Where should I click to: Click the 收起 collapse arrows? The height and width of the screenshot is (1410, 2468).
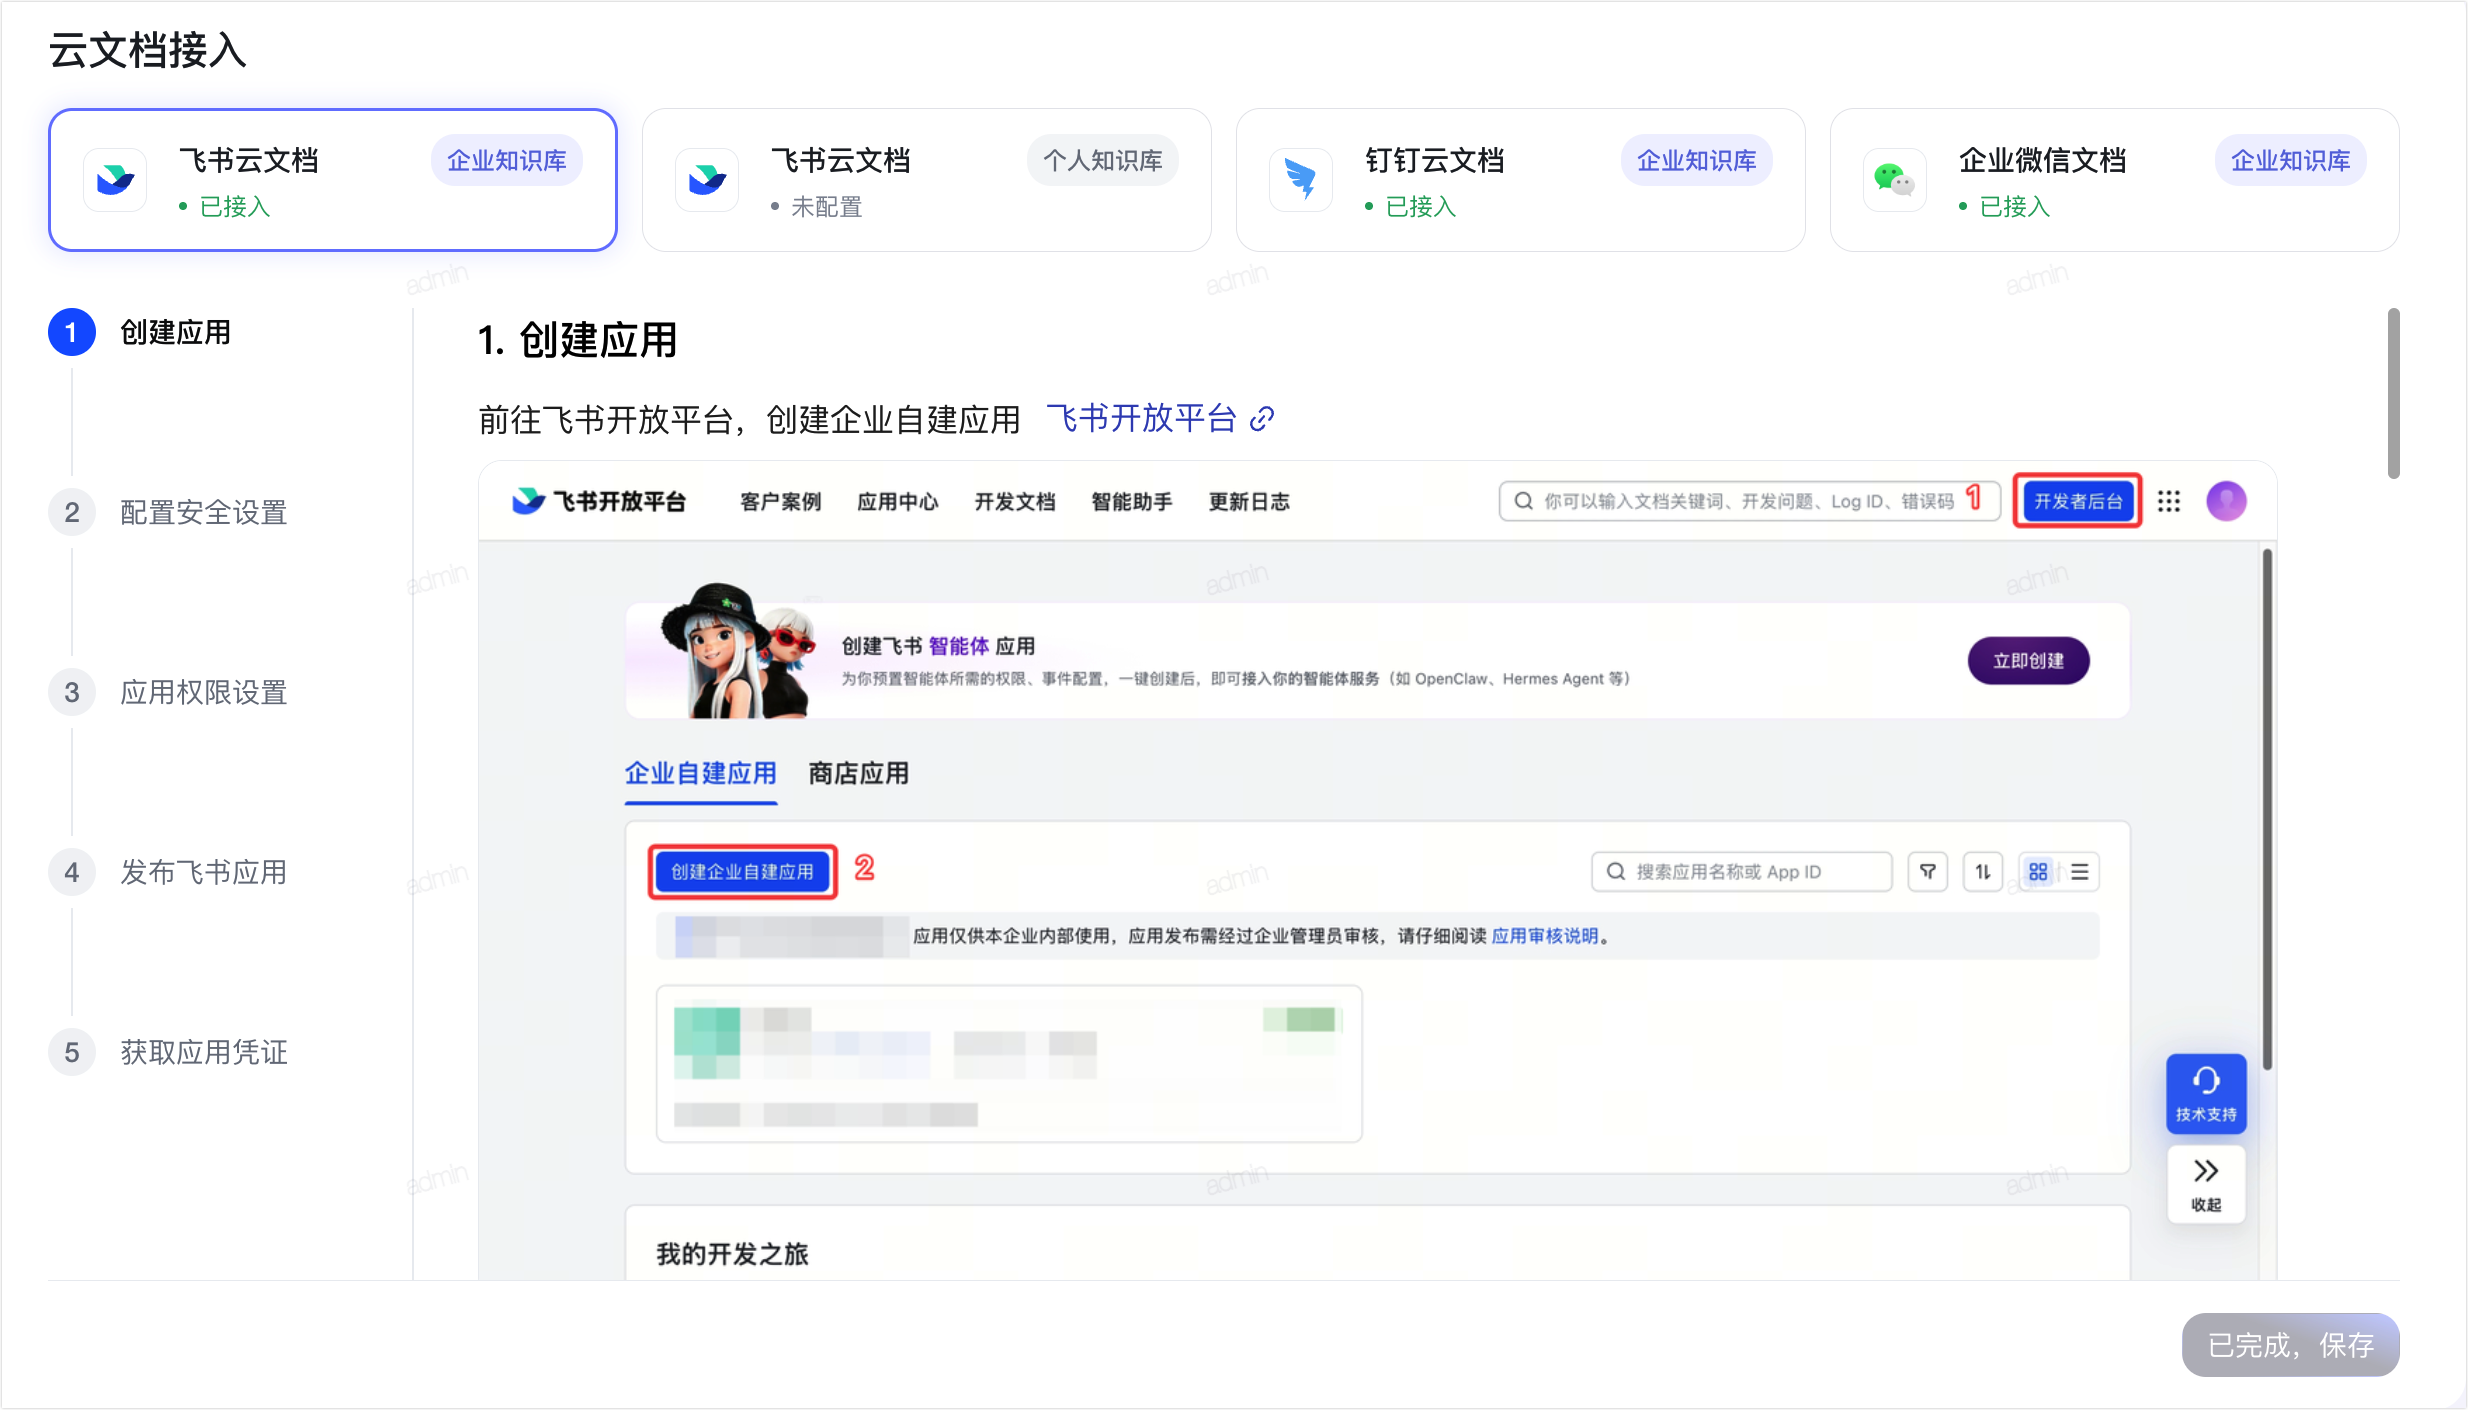pyautogui.click(x=2207, y=1184)
